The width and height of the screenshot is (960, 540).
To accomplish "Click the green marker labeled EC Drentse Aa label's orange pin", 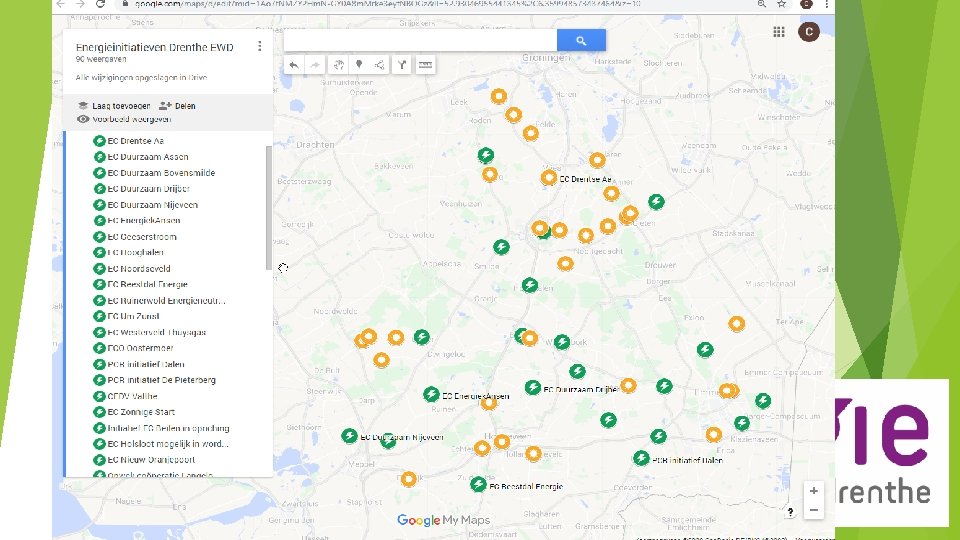I will click(549, 178).
